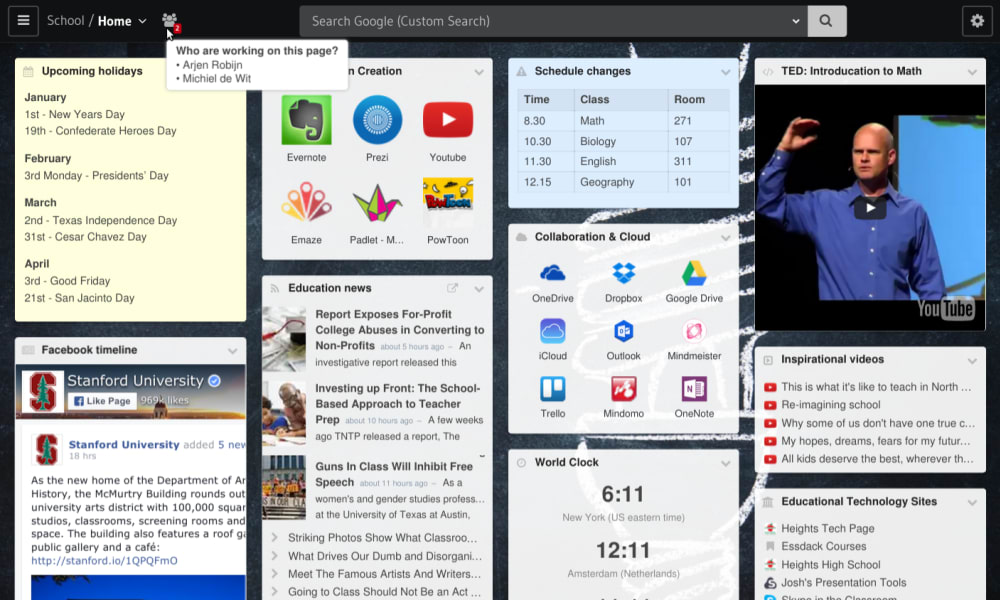Screen dimensions: 1000x600
Task: Open Heights High School link
Action: 830,564
